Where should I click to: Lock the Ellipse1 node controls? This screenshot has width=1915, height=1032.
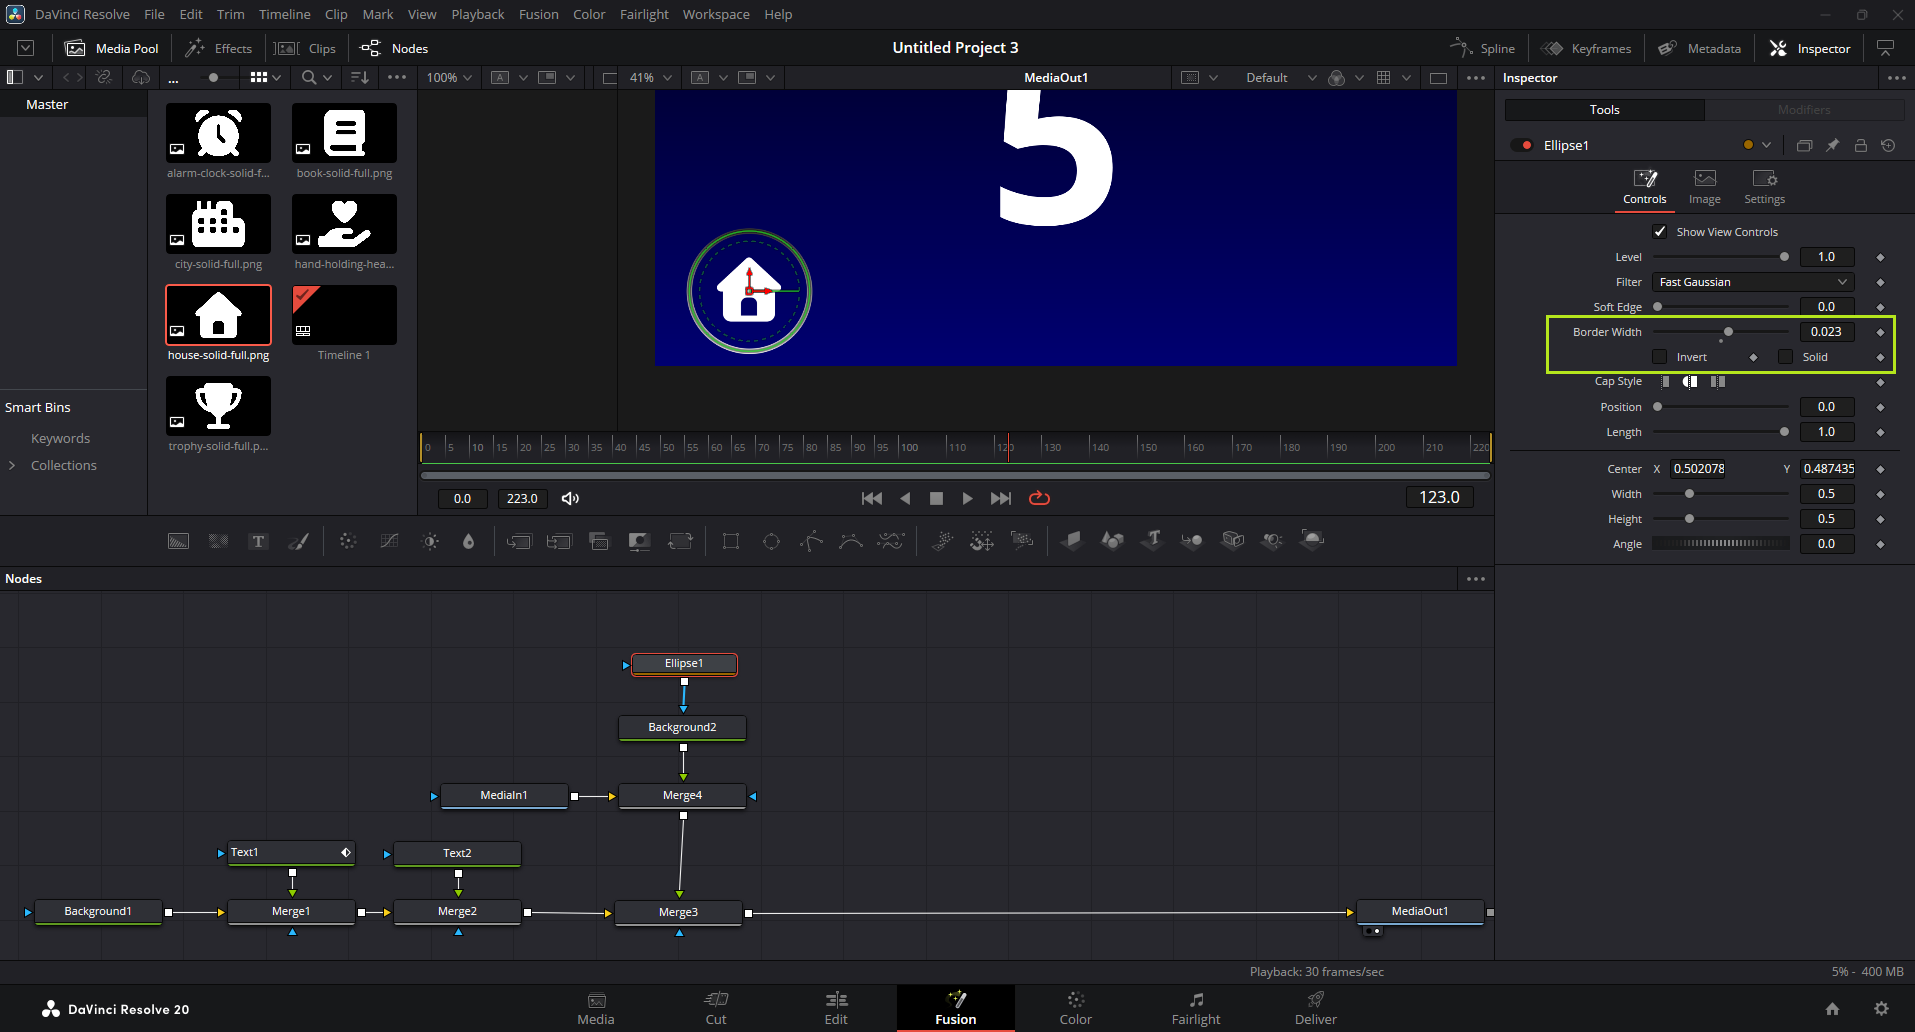pos(1860,145)
